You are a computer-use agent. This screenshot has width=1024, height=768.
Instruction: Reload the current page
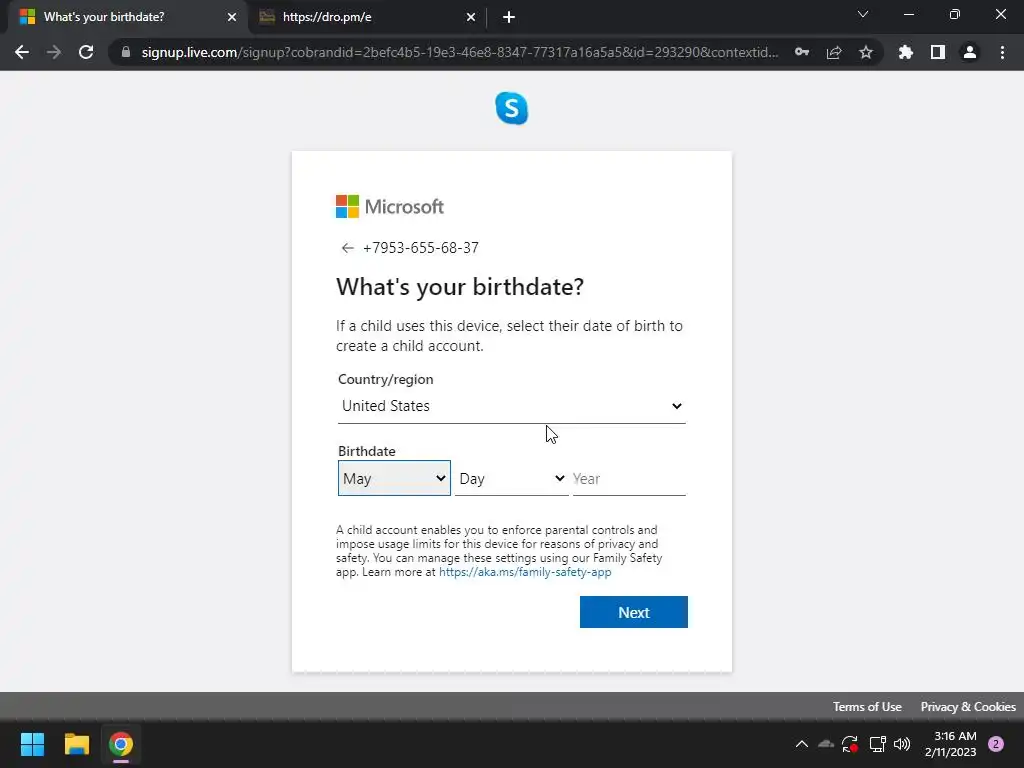(86, 52)
